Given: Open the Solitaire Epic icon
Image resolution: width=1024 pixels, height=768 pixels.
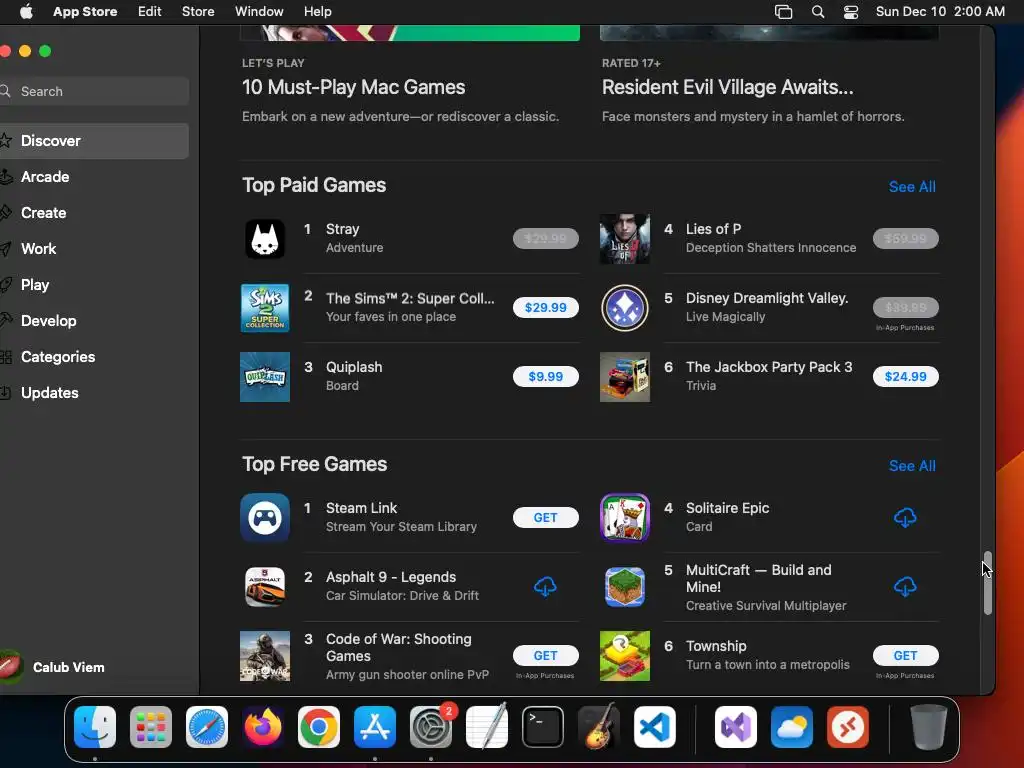Looking at the screenshot, I should coord(624,517).
